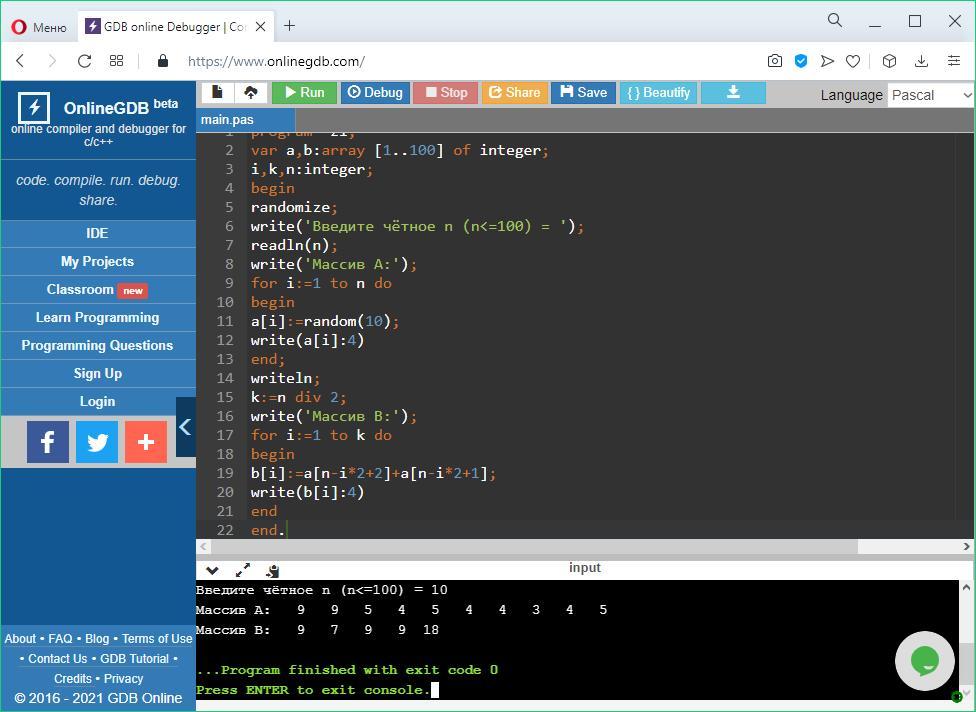Start Debug mode
The image size is (976, 712).
375,93
